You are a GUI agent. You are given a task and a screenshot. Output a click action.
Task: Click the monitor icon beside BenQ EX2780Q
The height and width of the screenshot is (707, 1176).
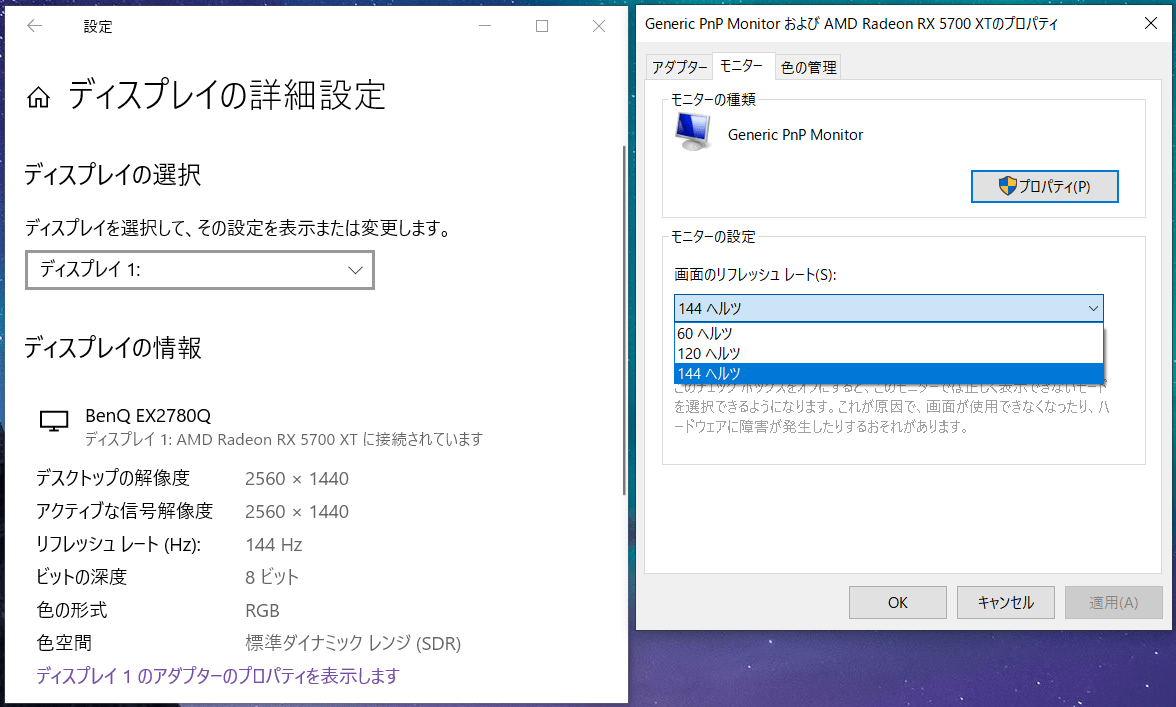tap(54, 421)
